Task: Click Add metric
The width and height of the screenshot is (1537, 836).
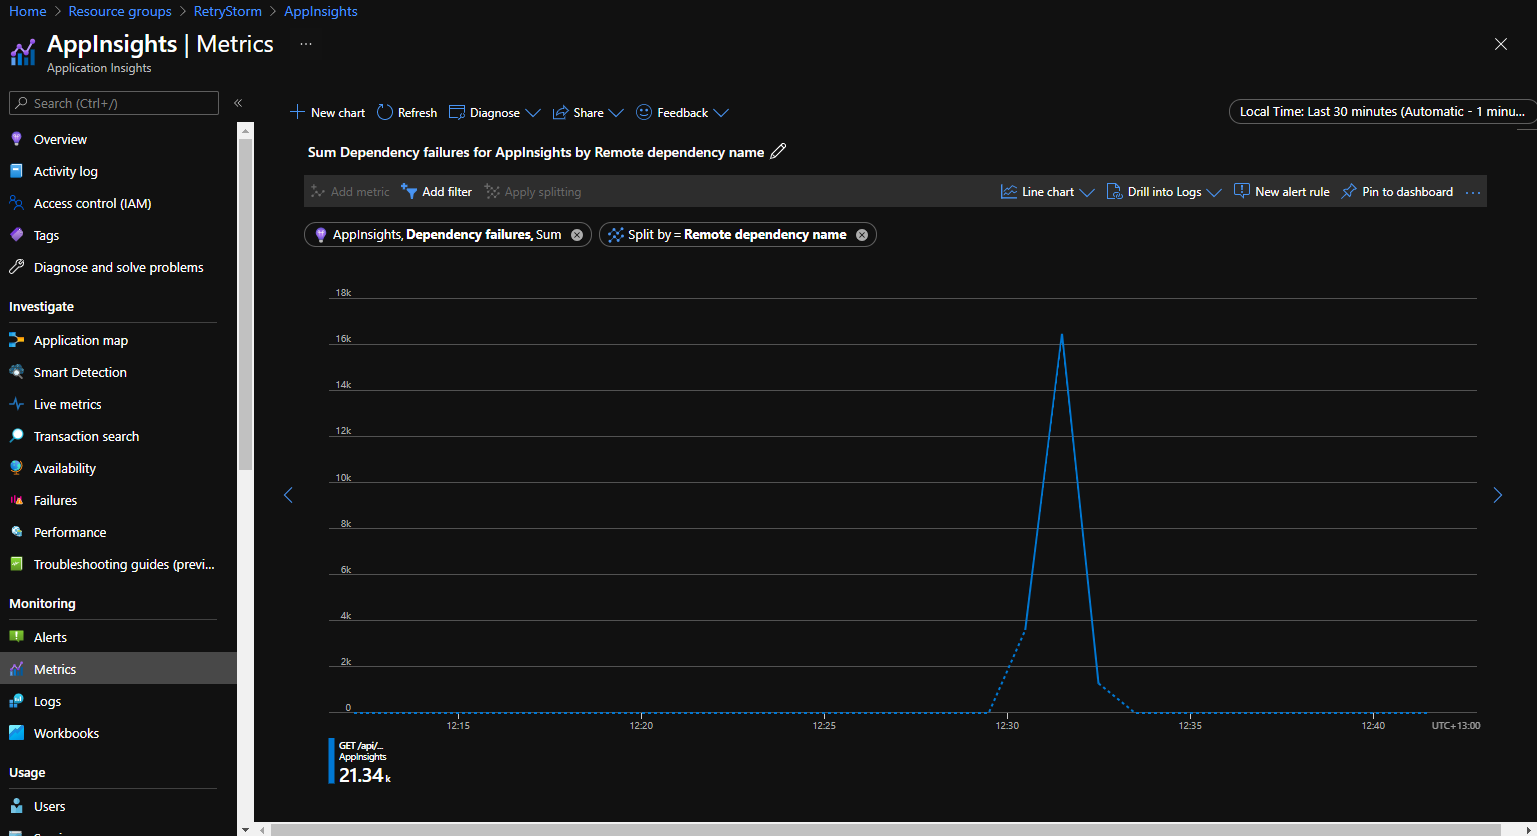Action: click(350, 191)
